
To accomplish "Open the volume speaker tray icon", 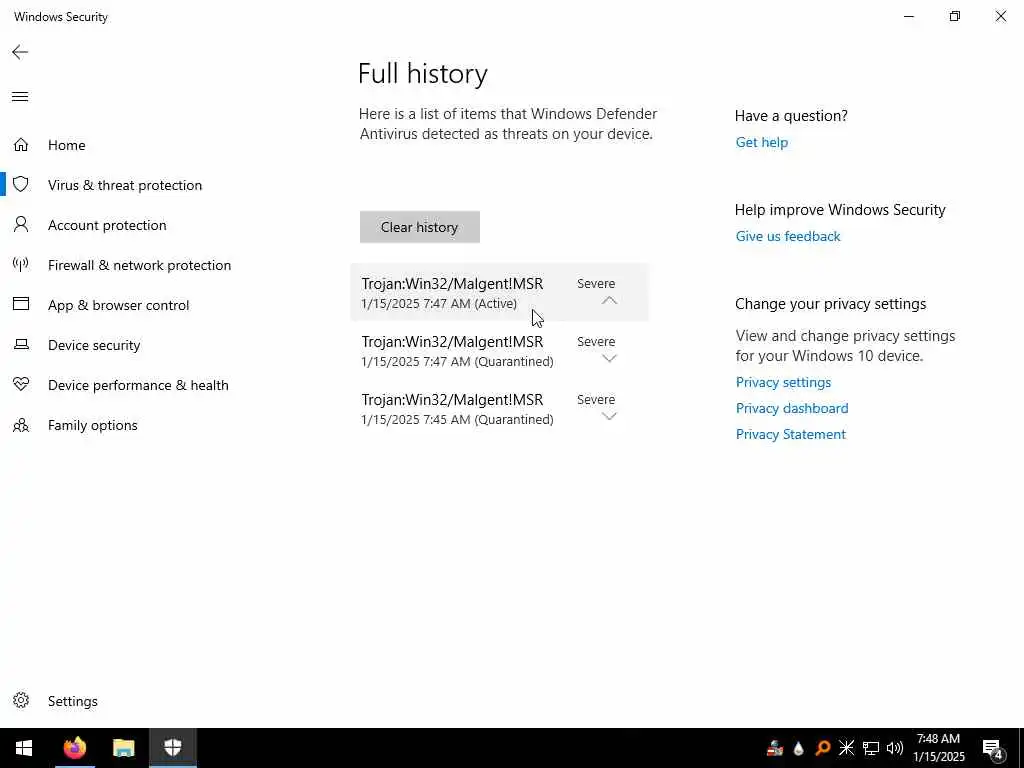I will pyautogui.click(x=895, y=748).
